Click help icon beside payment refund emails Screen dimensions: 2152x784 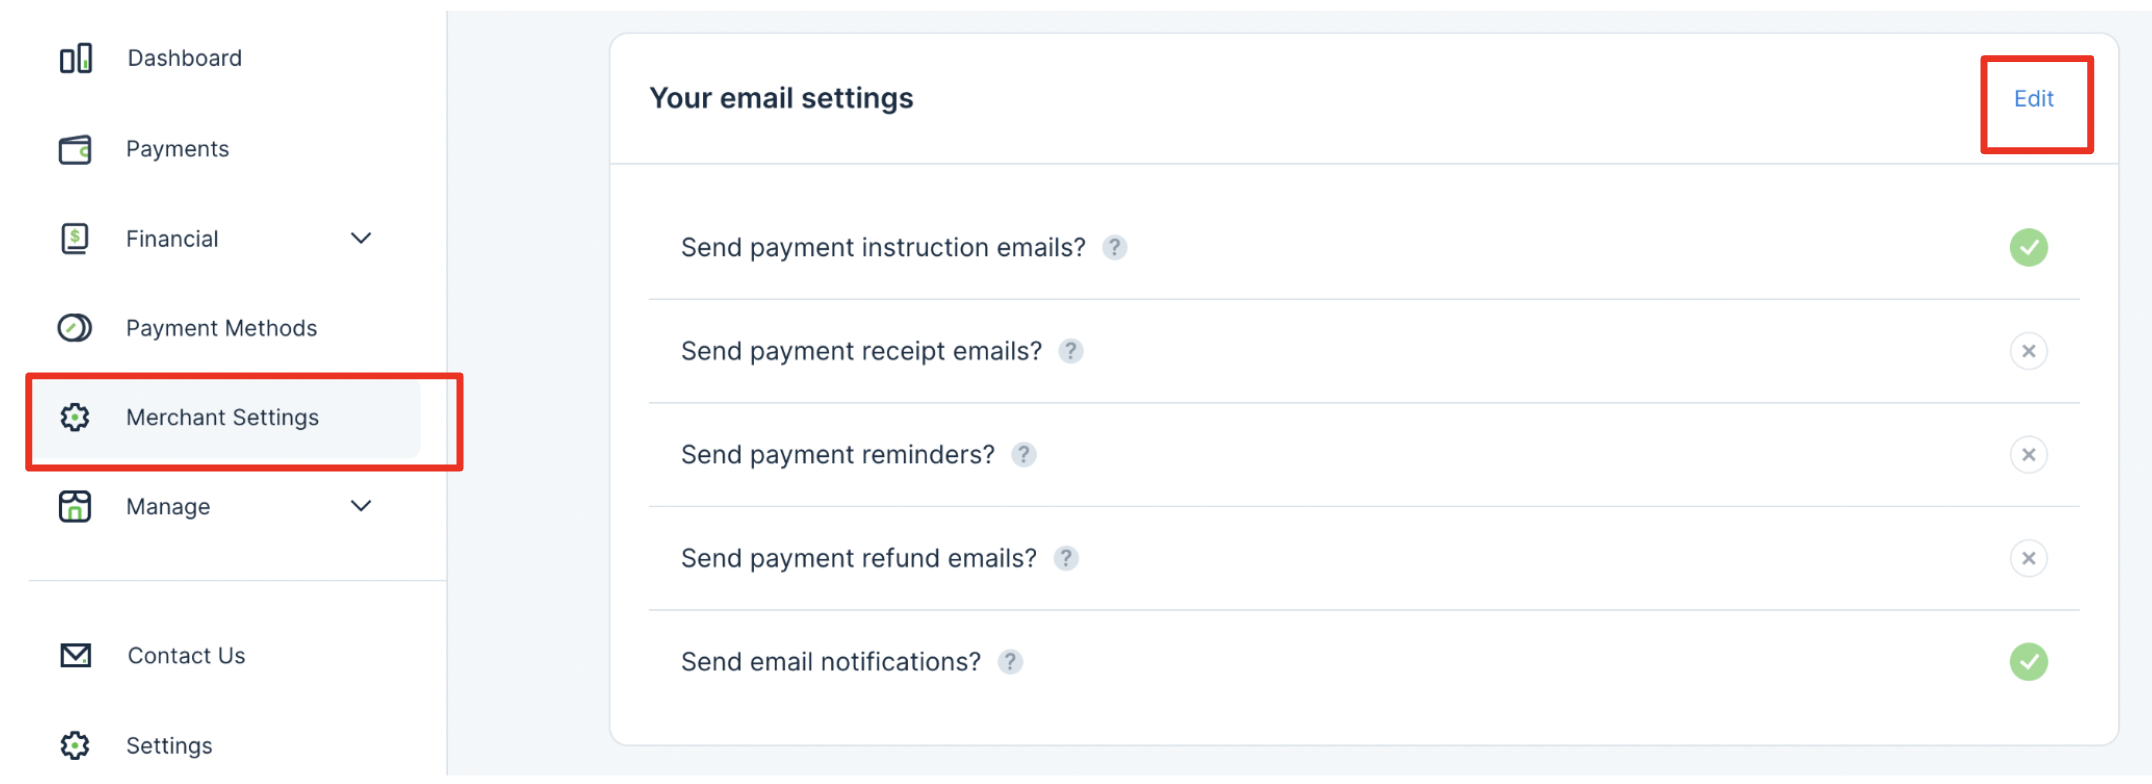click(x=1066, y=559)
